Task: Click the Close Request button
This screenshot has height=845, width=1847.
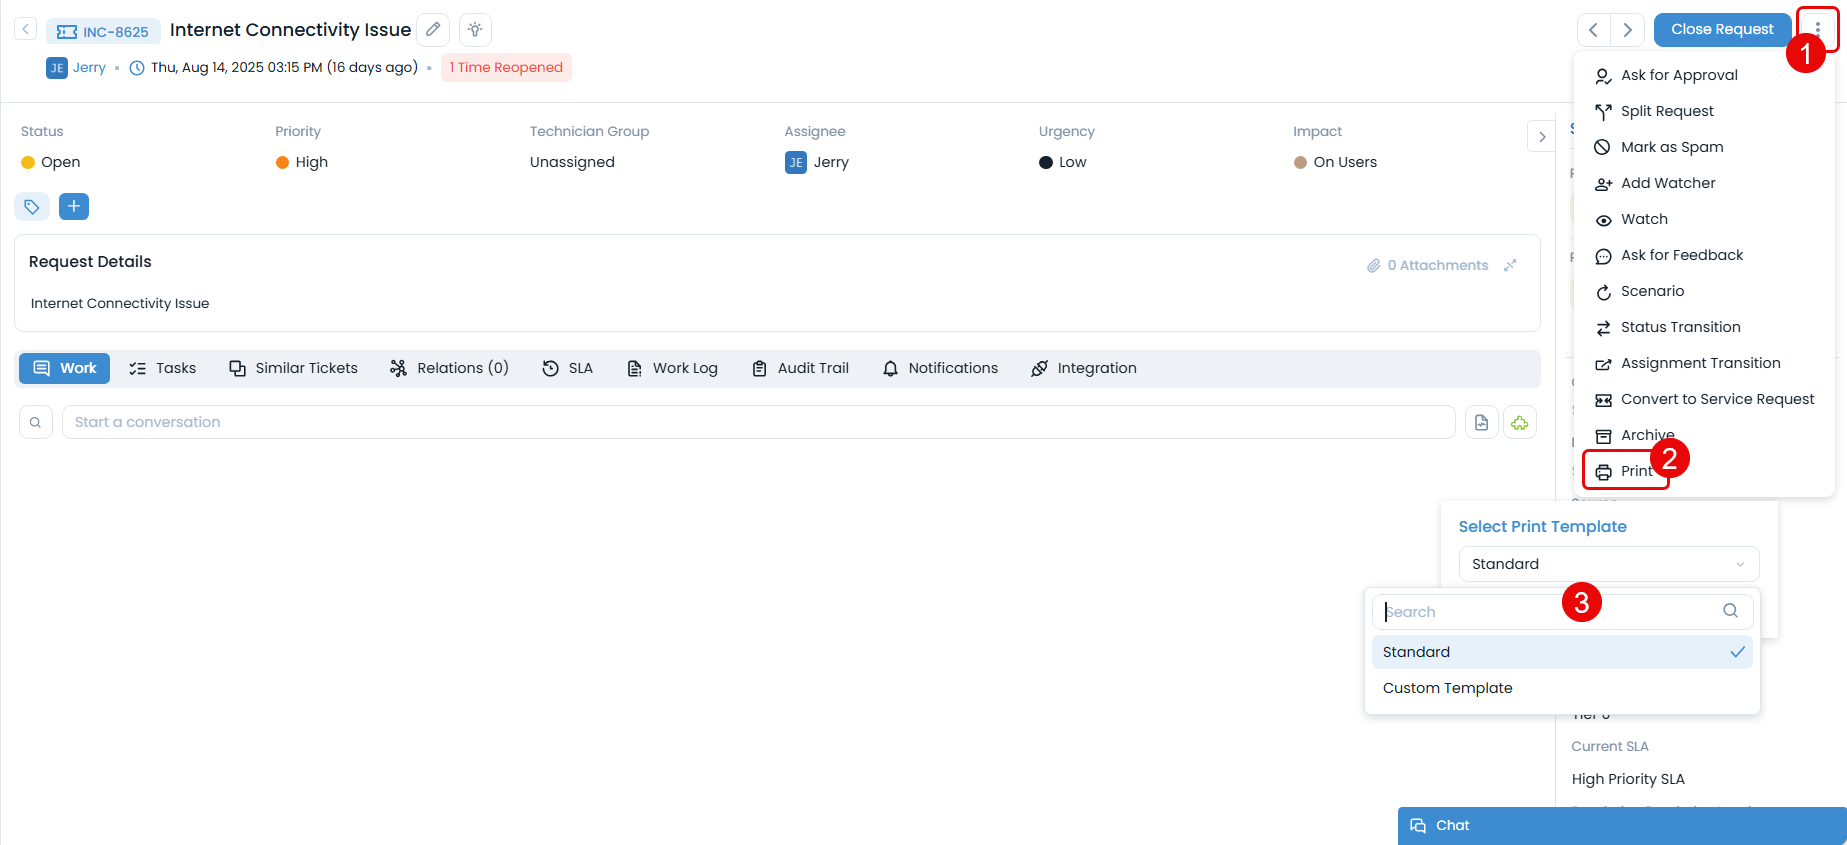Action: point(1721,30)
